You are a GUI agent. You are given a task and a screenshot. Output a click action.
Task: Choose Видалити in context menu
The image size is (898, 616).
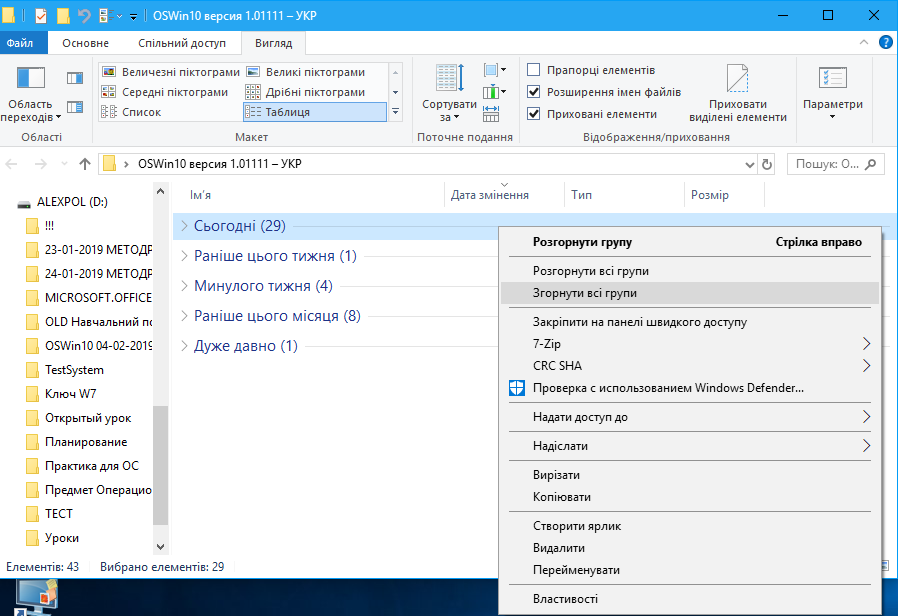[690, 548]
